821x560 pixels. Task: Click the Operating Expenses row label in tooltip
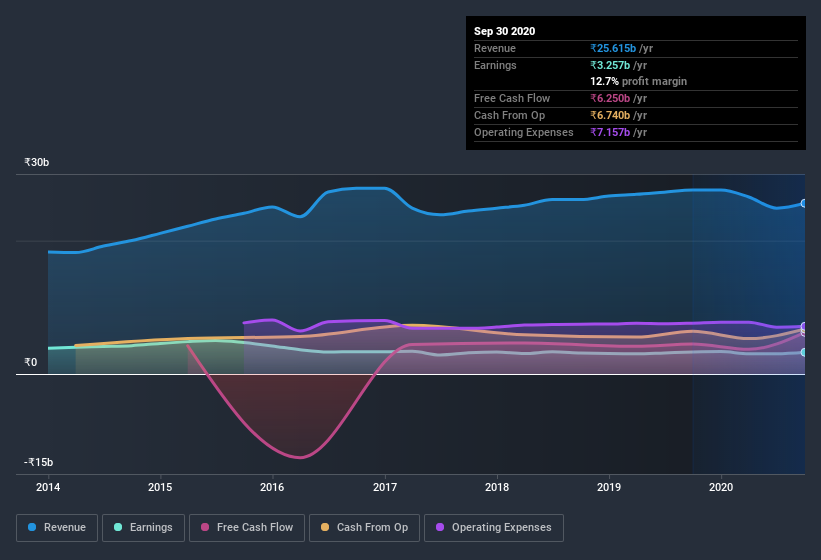(x=524, y=132)
